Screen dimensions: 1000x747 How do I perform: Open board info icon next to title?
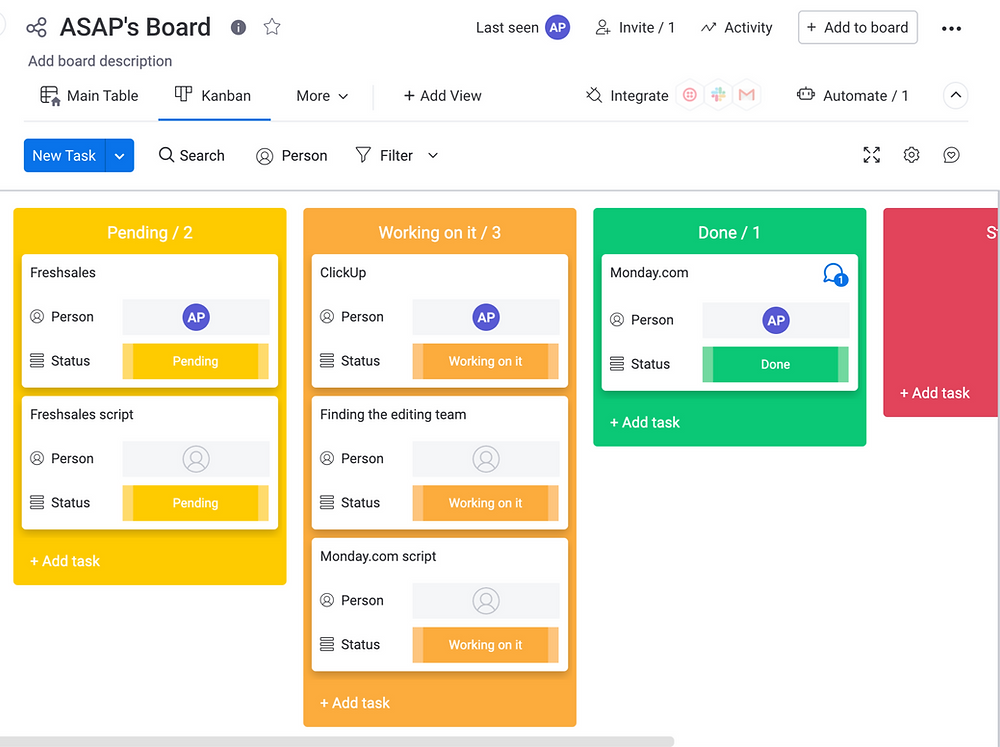238,27
